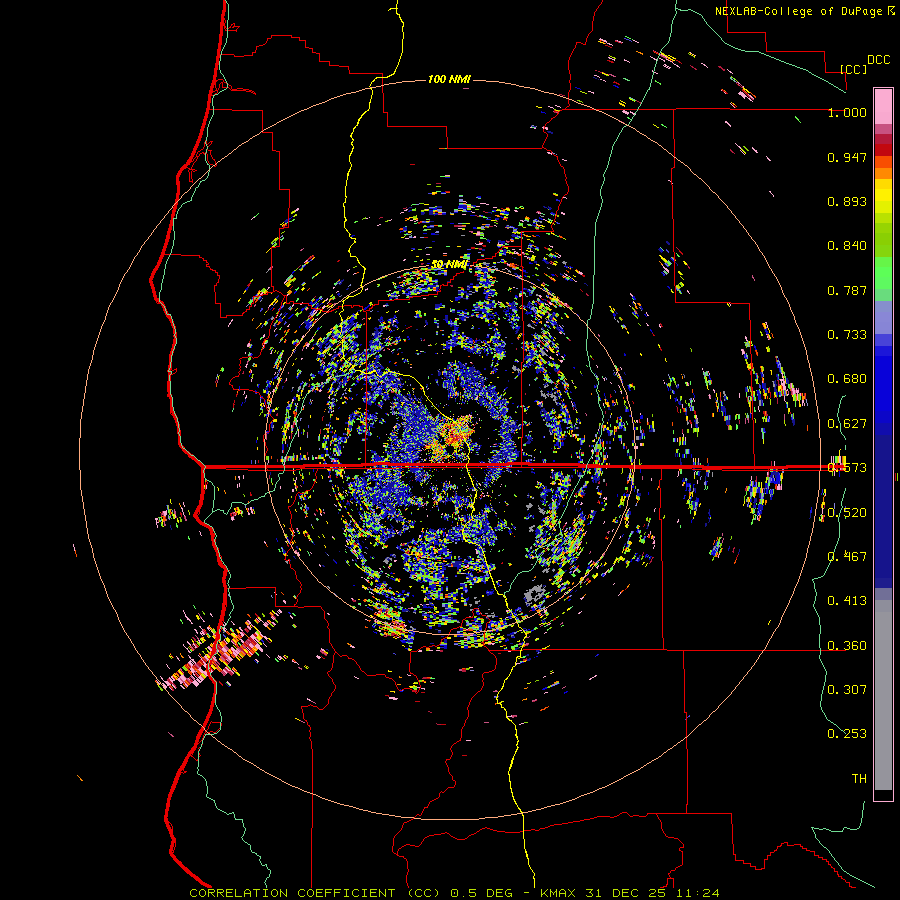900x900 pixels.
Task: Pick the periwinkle swatch on the color bar
Action: click(883, 317)
